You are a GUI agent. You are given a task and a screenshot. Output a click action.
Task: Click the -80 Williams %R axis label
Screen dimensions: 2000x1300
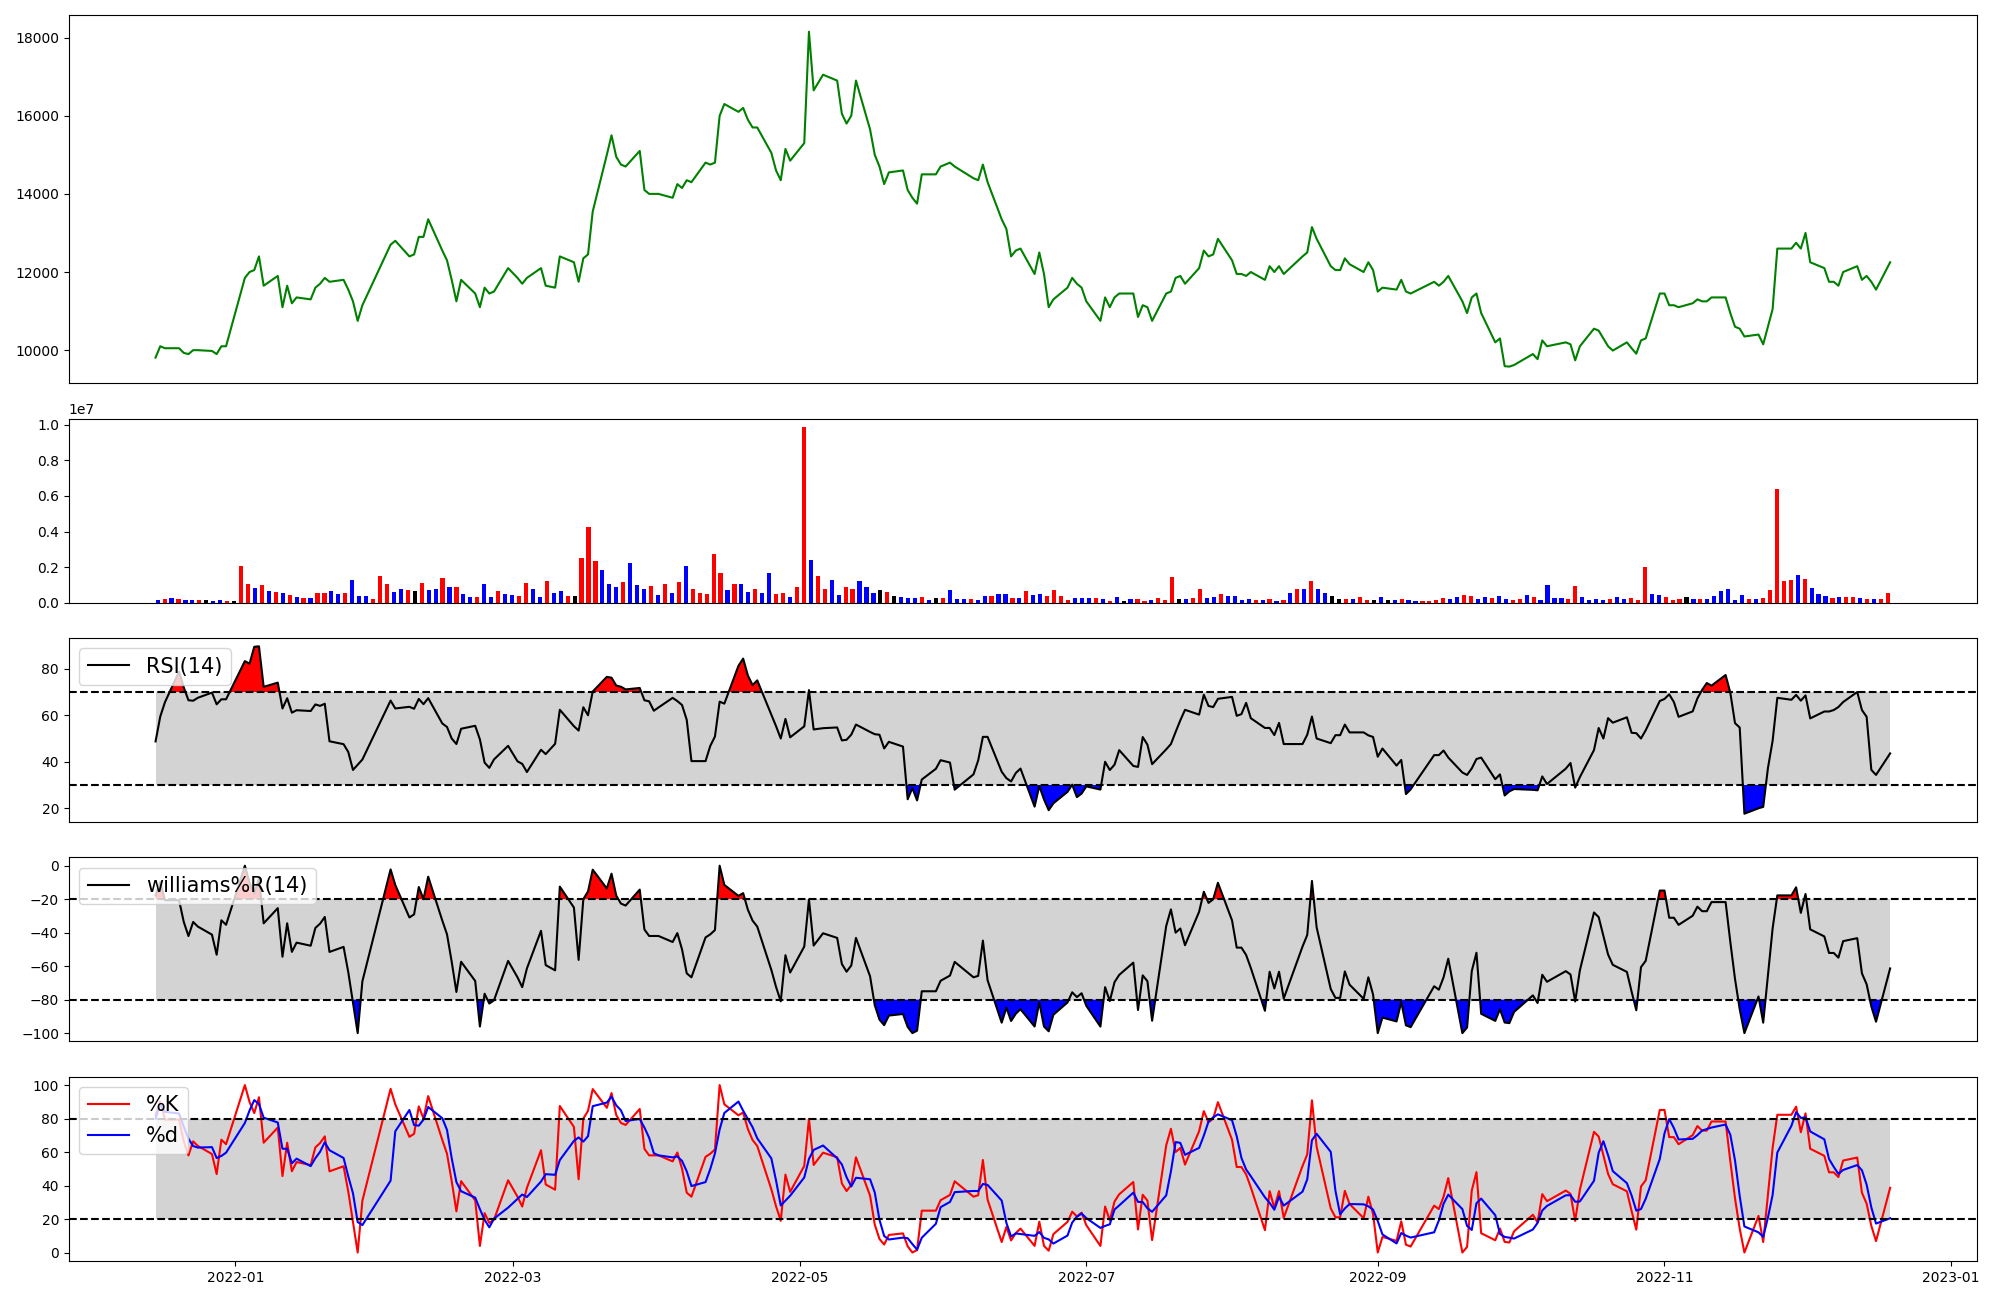[44, 1001]
